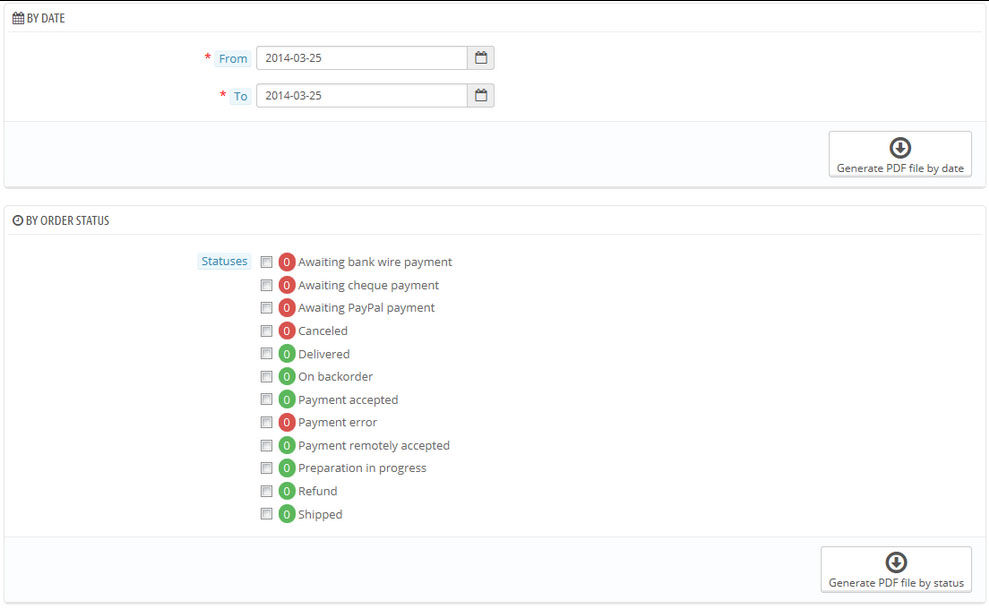
Task: Check the Awaiting bank wire payment checkbox
Action: coord(267,262)
